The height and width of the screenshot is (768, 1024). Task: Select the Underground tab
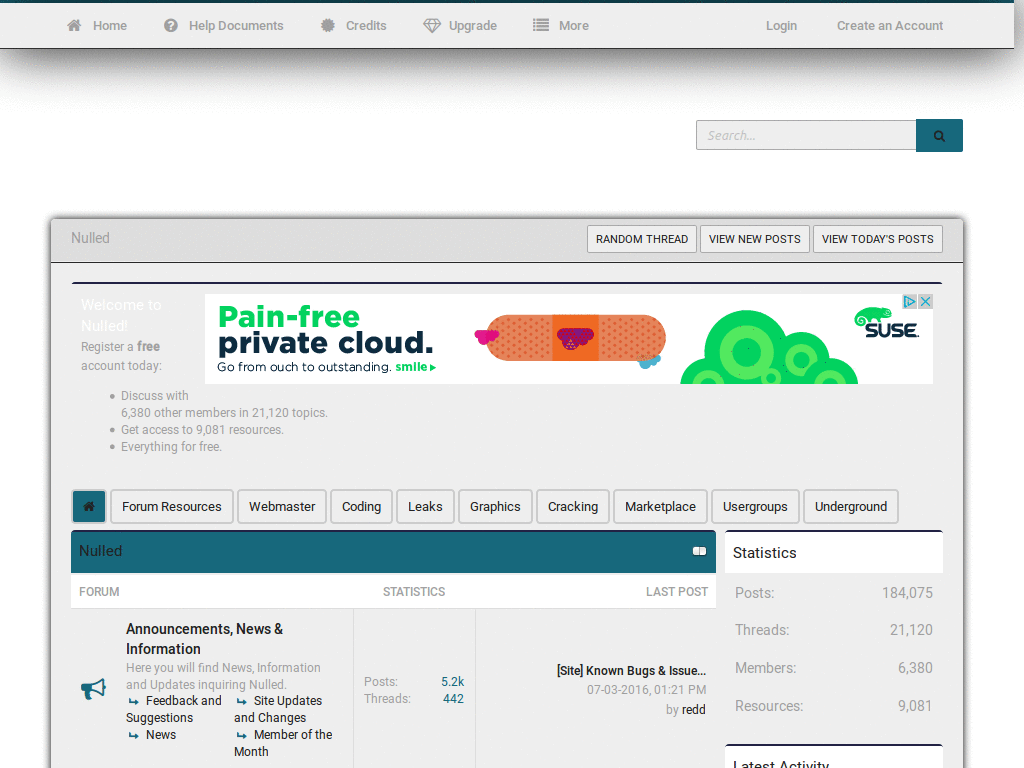click(850, 506)
